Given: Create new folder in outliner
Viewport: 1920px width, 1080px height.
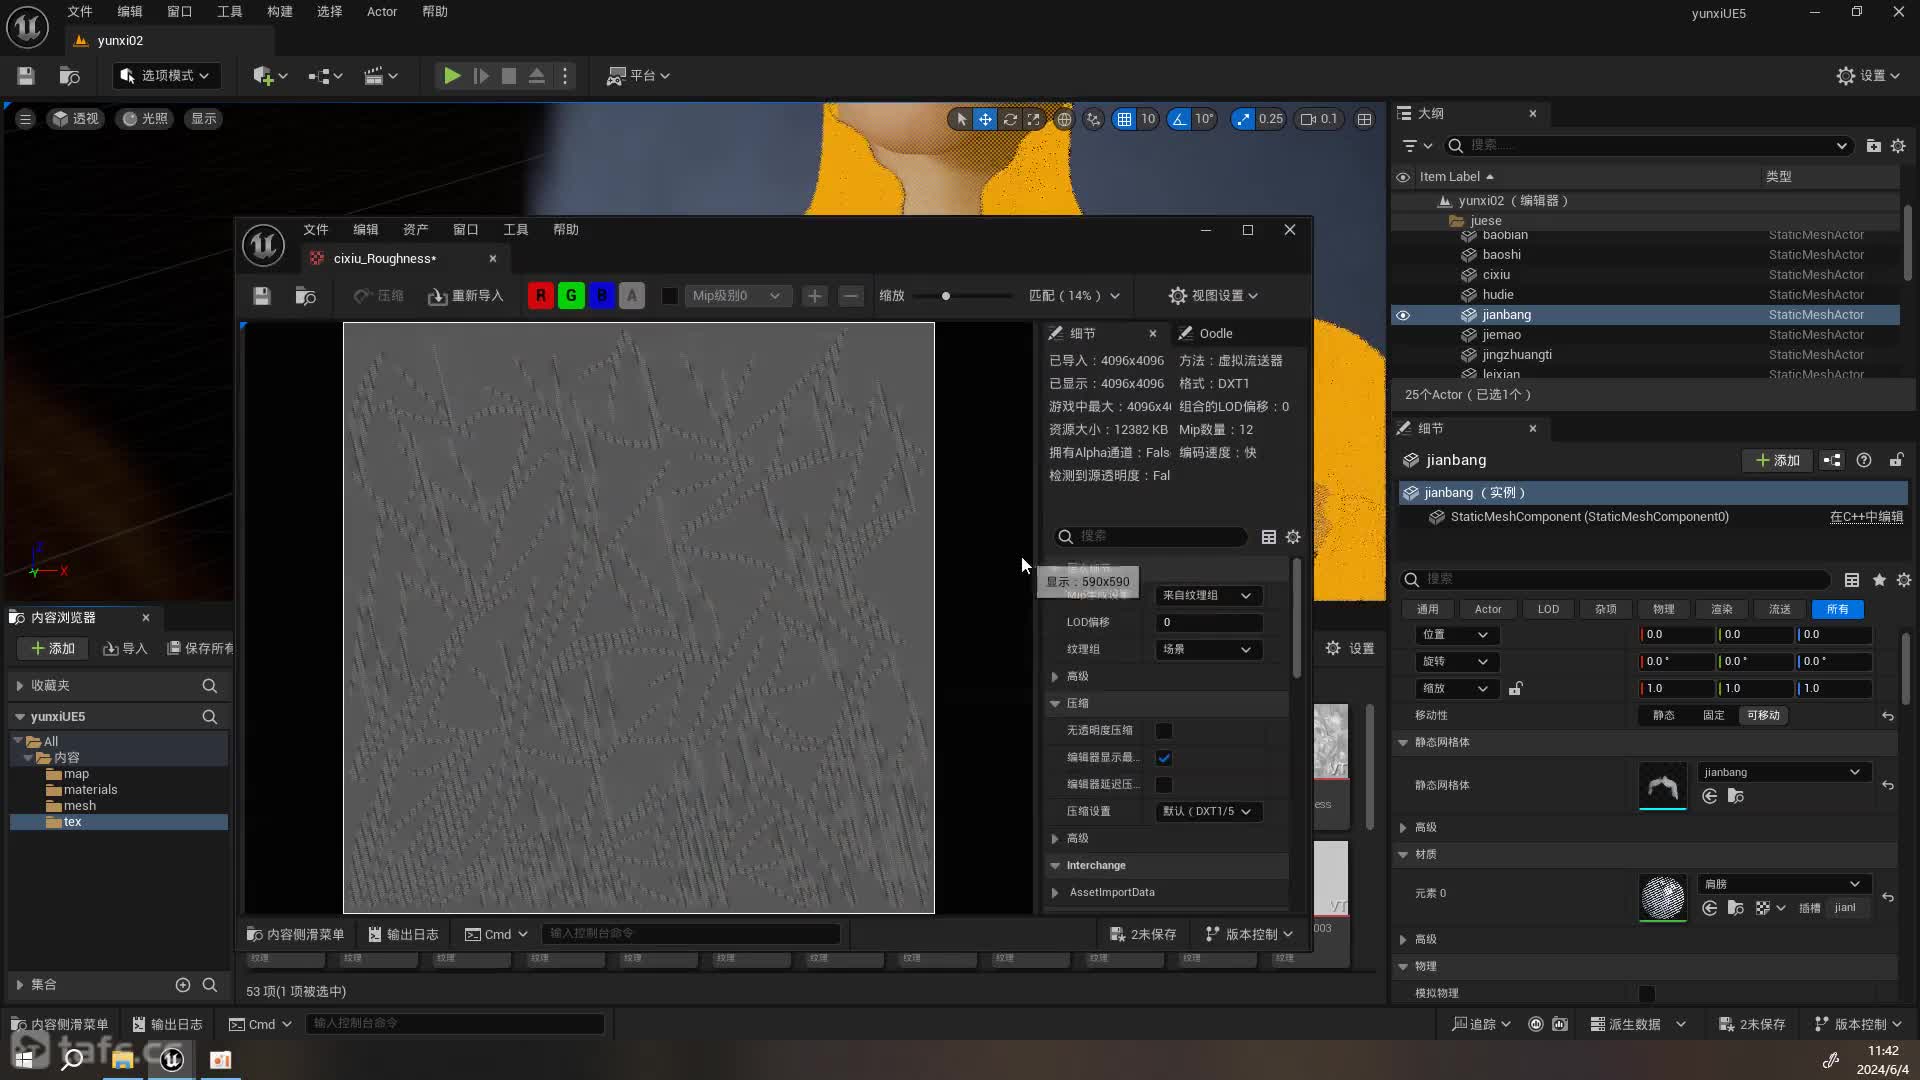Looking at the screenshot, I should pos(1873,146).
